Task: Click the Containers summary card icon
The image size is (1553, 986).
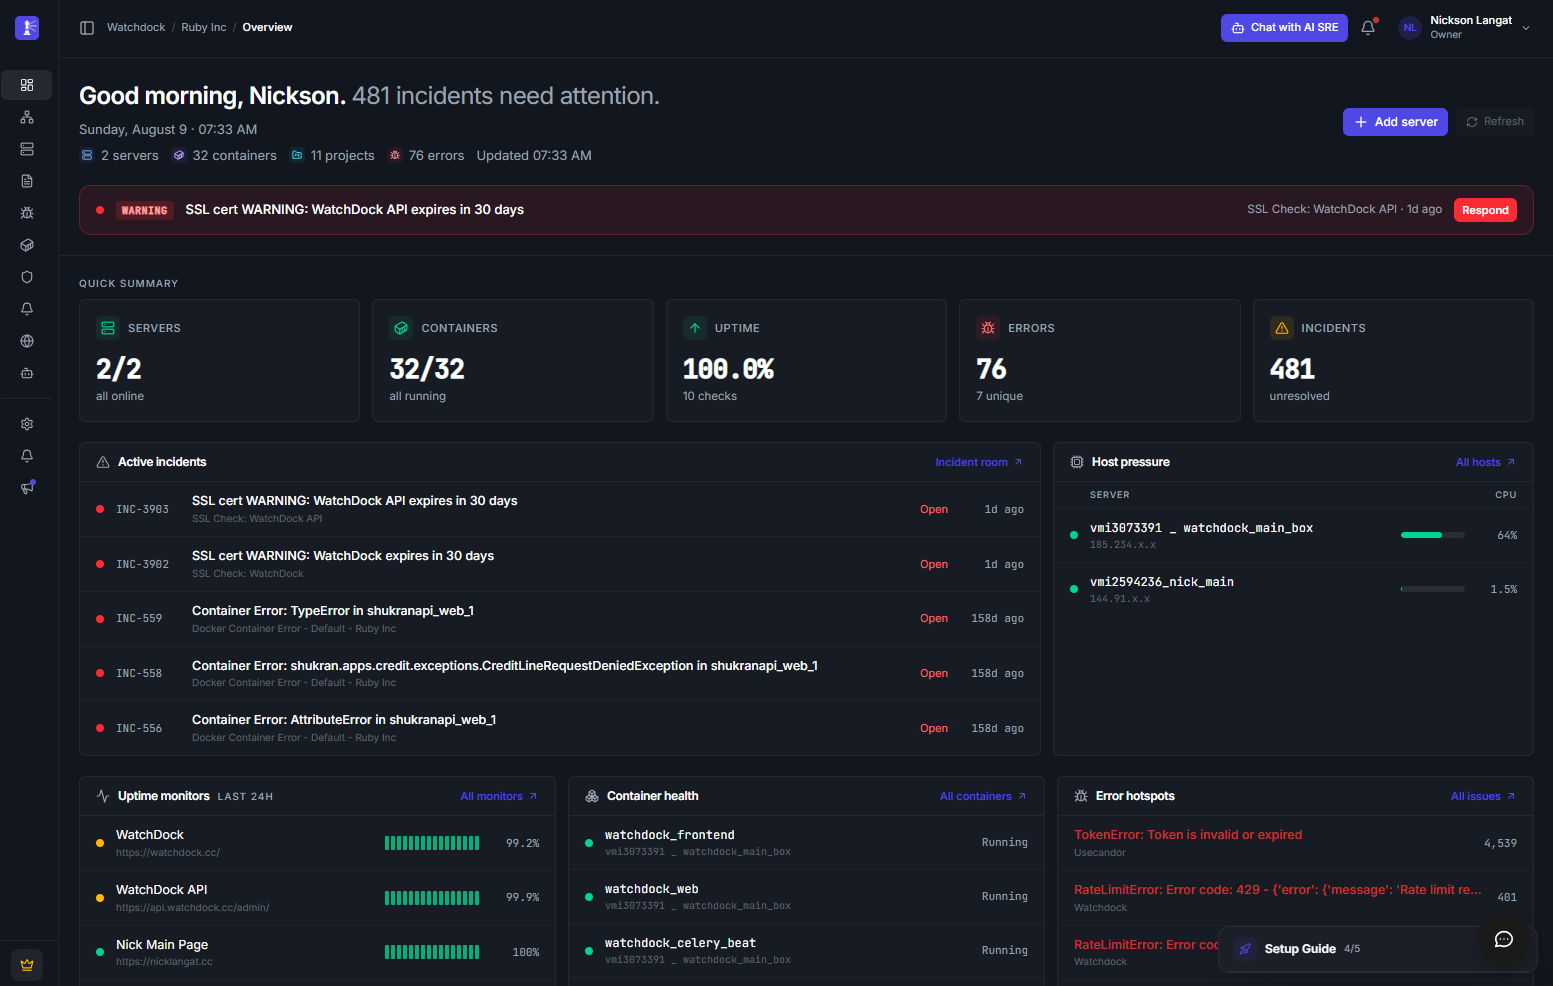Action: coord(401,328)
